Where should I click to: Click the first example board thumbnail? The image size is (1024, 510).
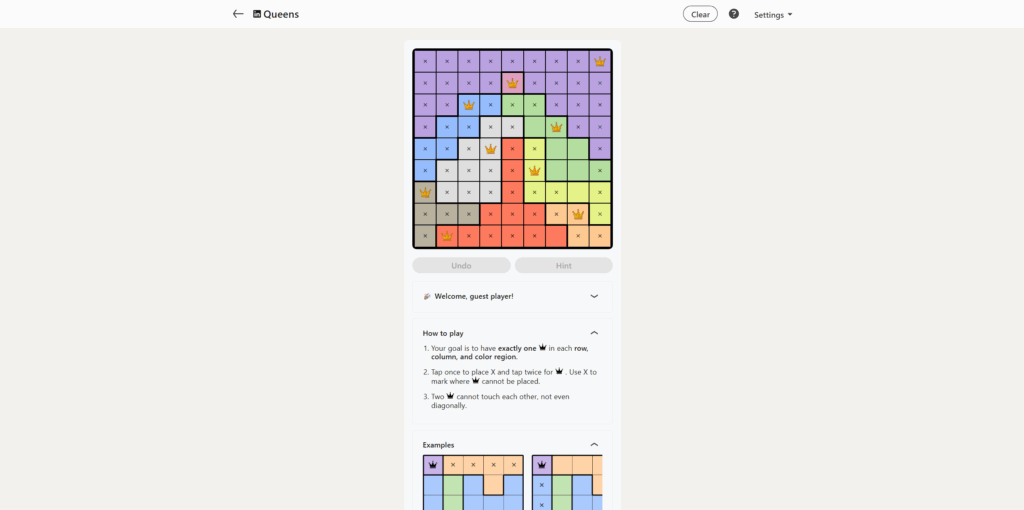pyautogui.click(x=472, y=482)
